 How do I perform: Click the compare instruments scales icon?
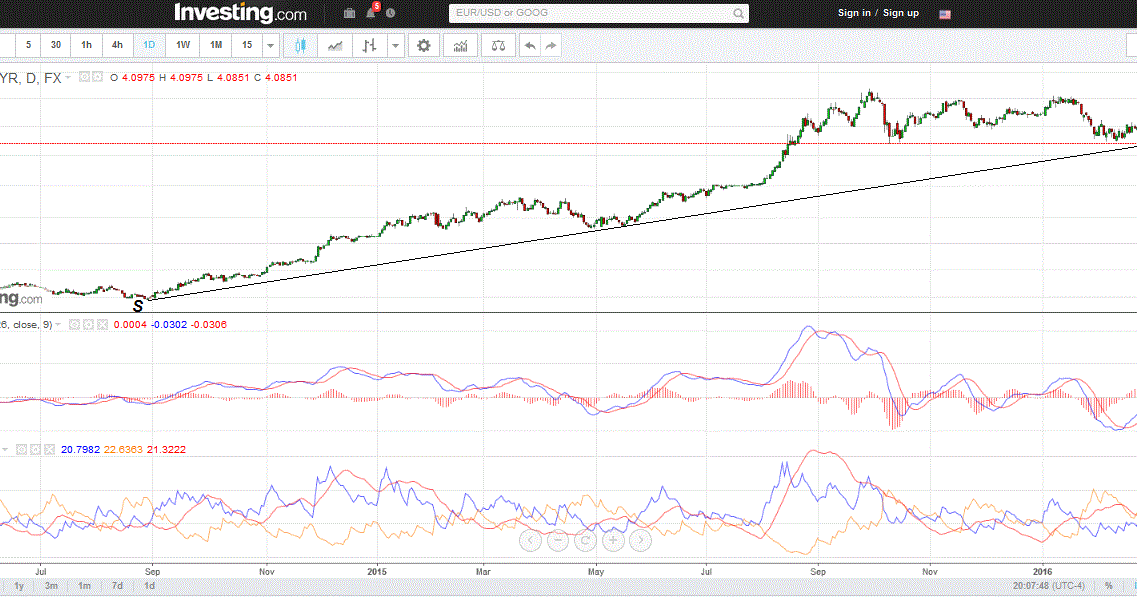[498, 45]
